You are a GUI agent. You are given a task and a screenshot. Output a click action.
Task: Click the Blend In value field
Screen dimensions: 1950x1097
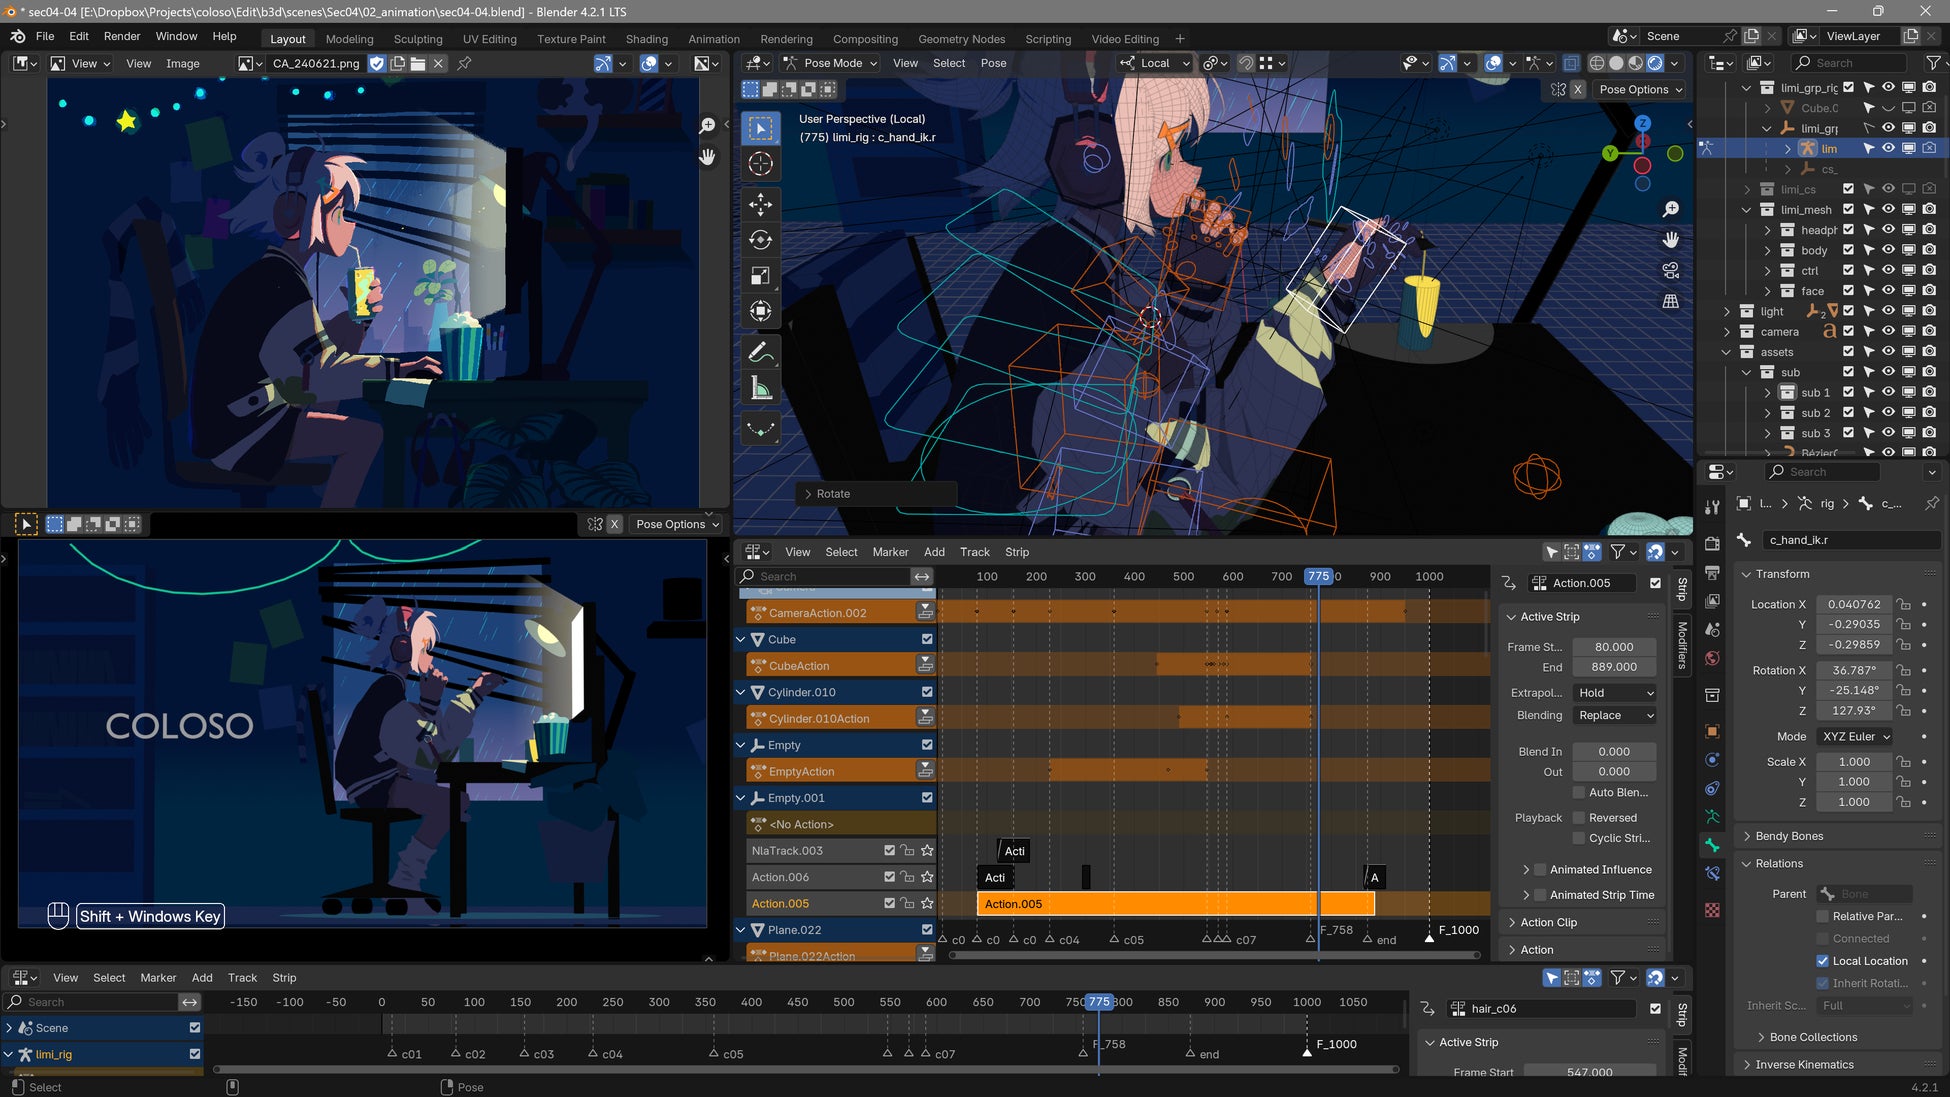pos(1613,752)
